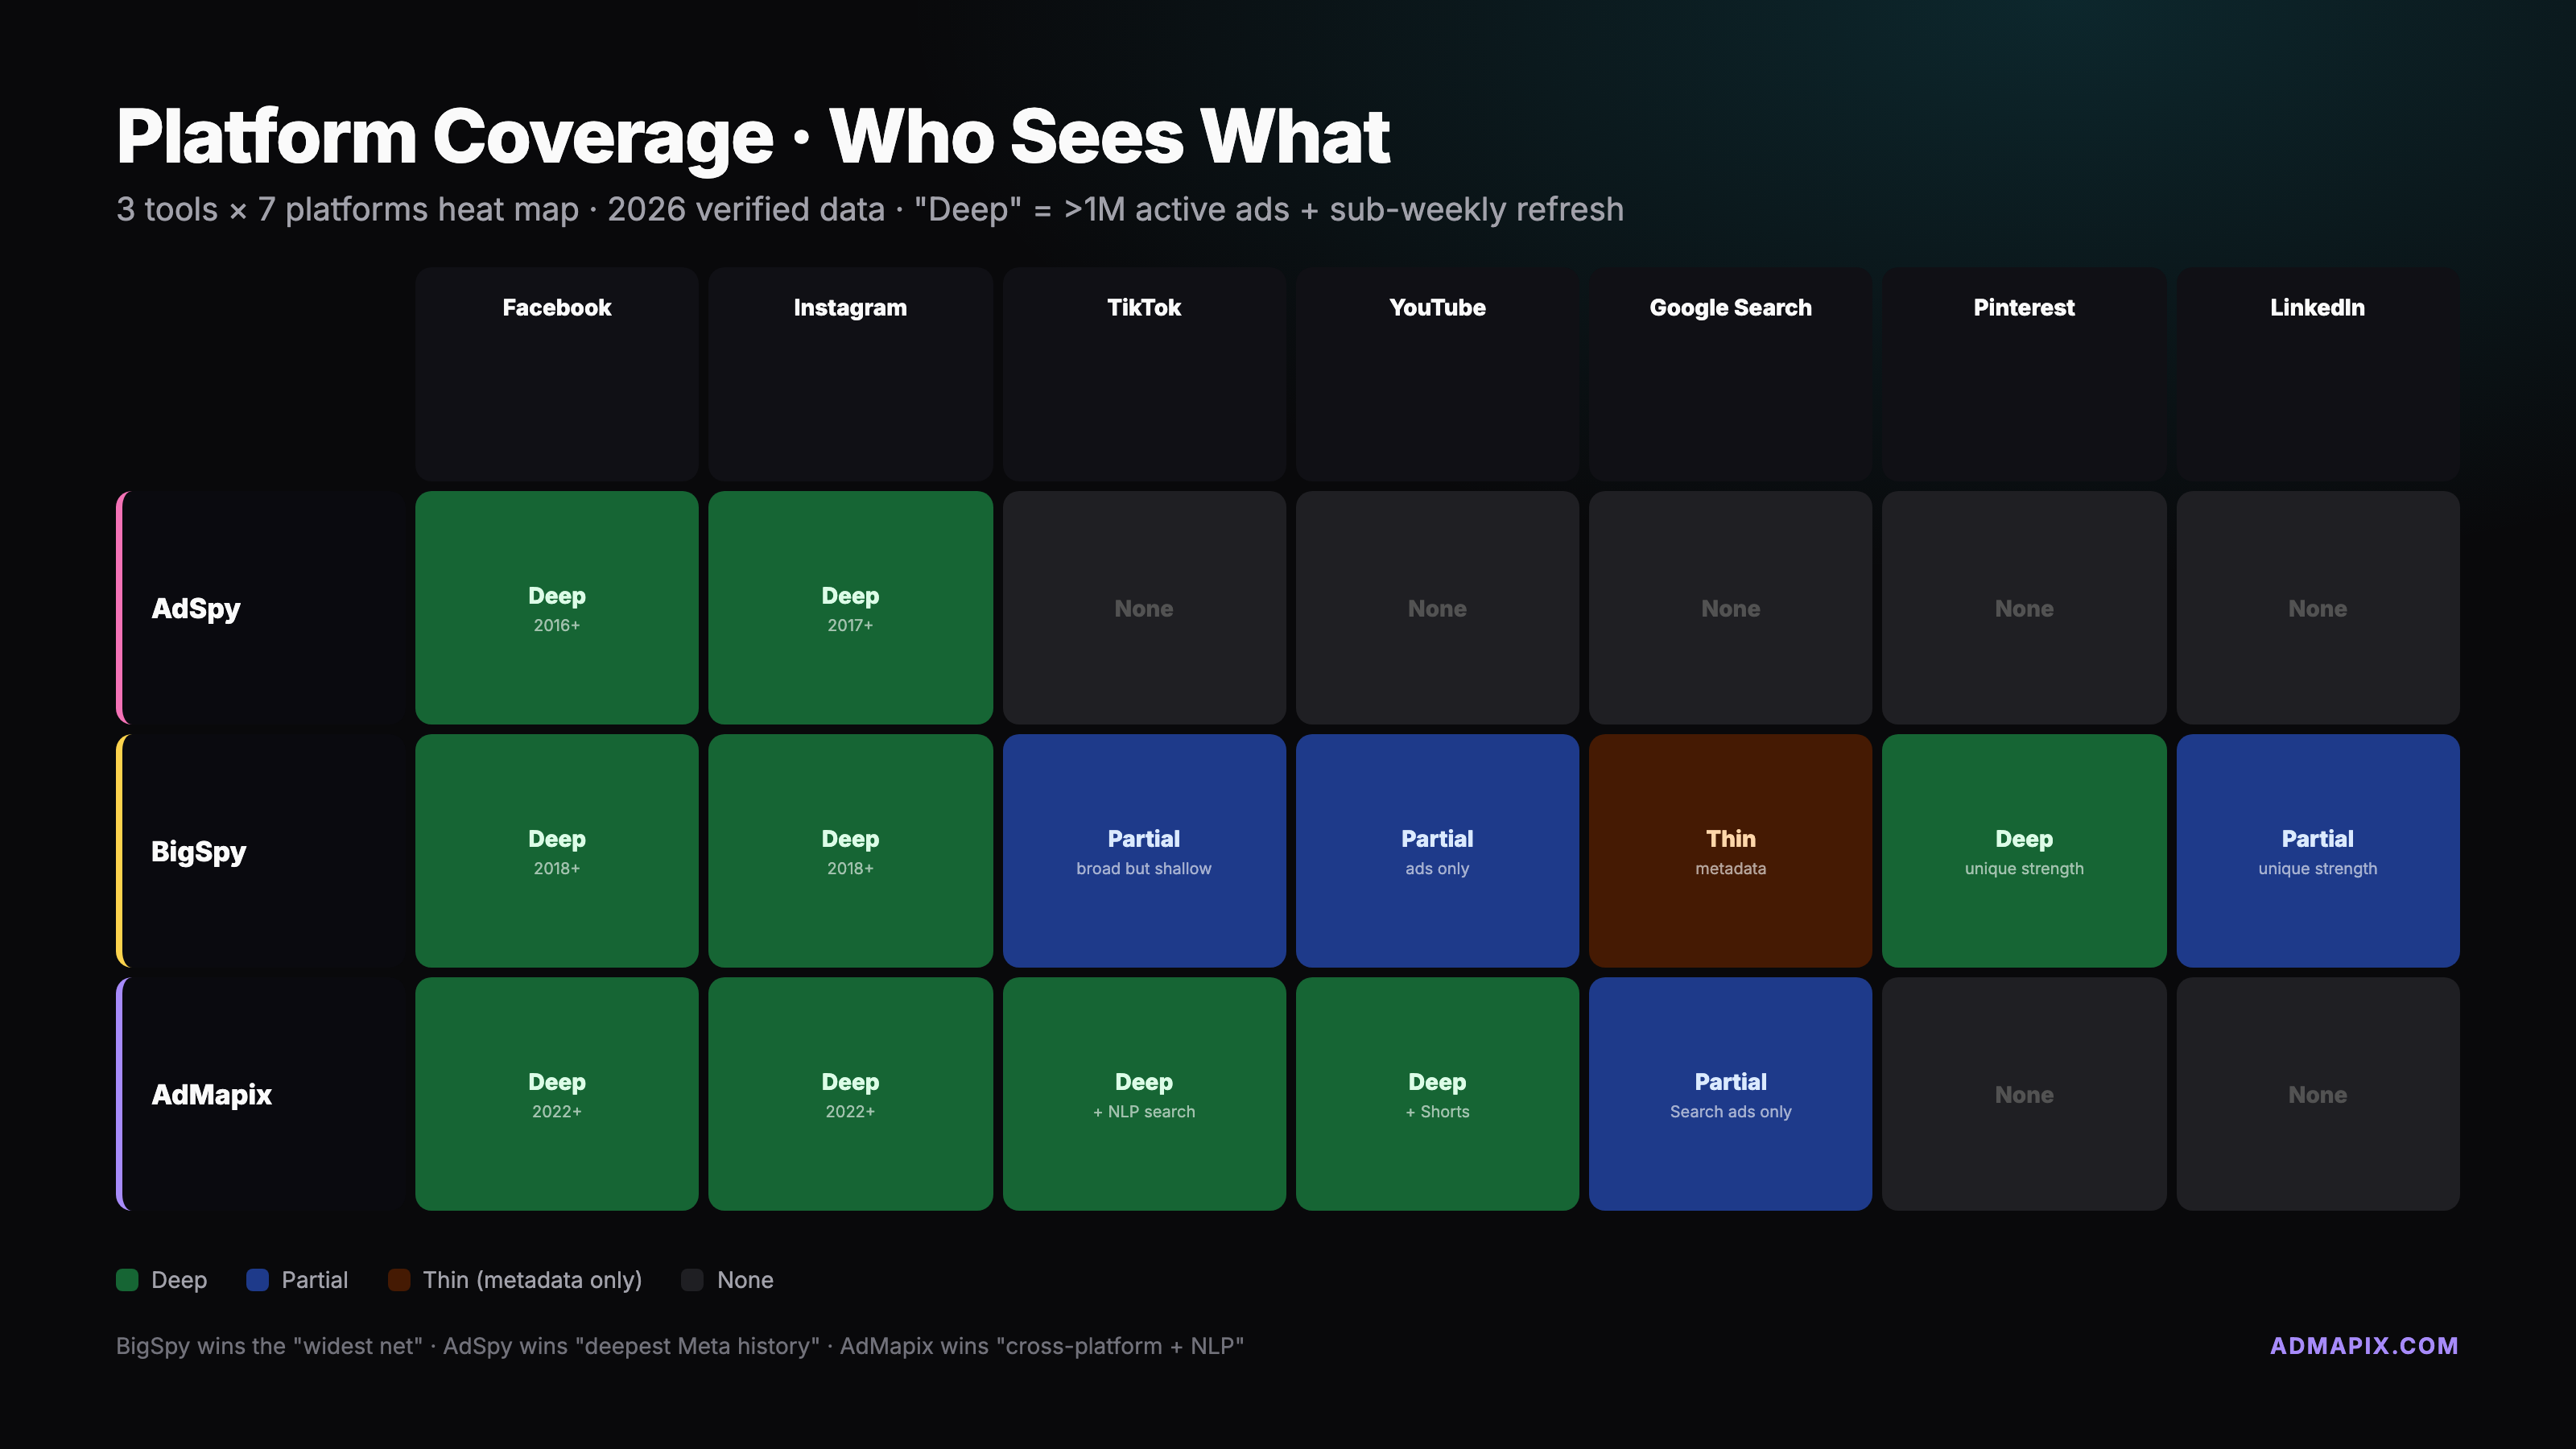Screen dimensions: 2576x1449
Task: Click BigSpy Thin metadata cell
Action: point(1730,851)
